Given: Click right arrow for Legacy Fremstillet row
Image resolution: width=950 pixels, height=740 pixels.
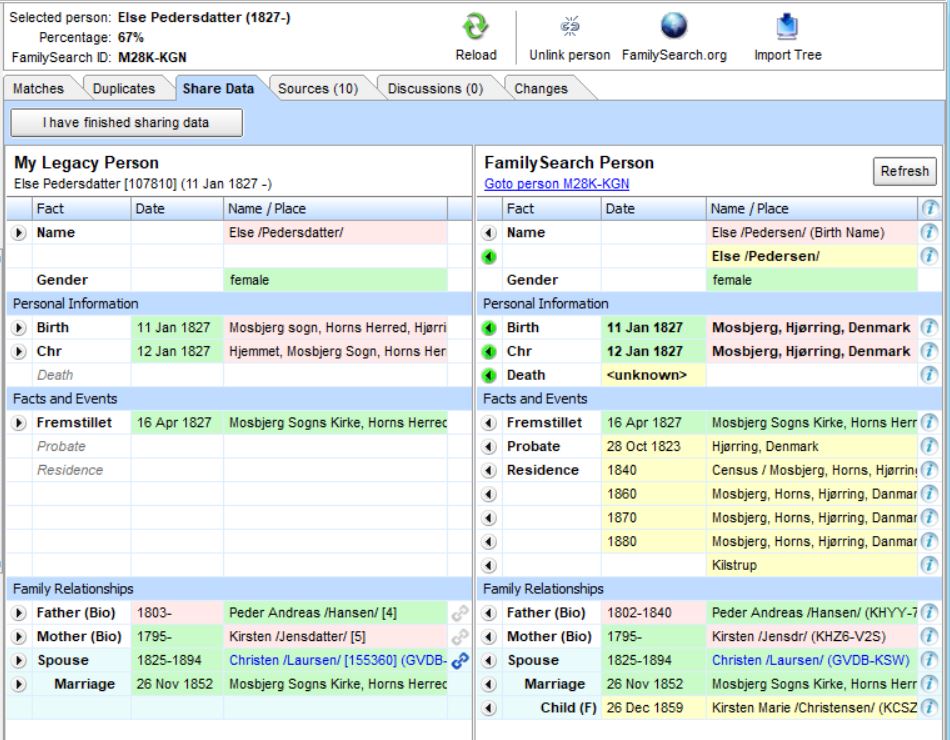Looking at the screenshot, I should click(x=19, y=423).
